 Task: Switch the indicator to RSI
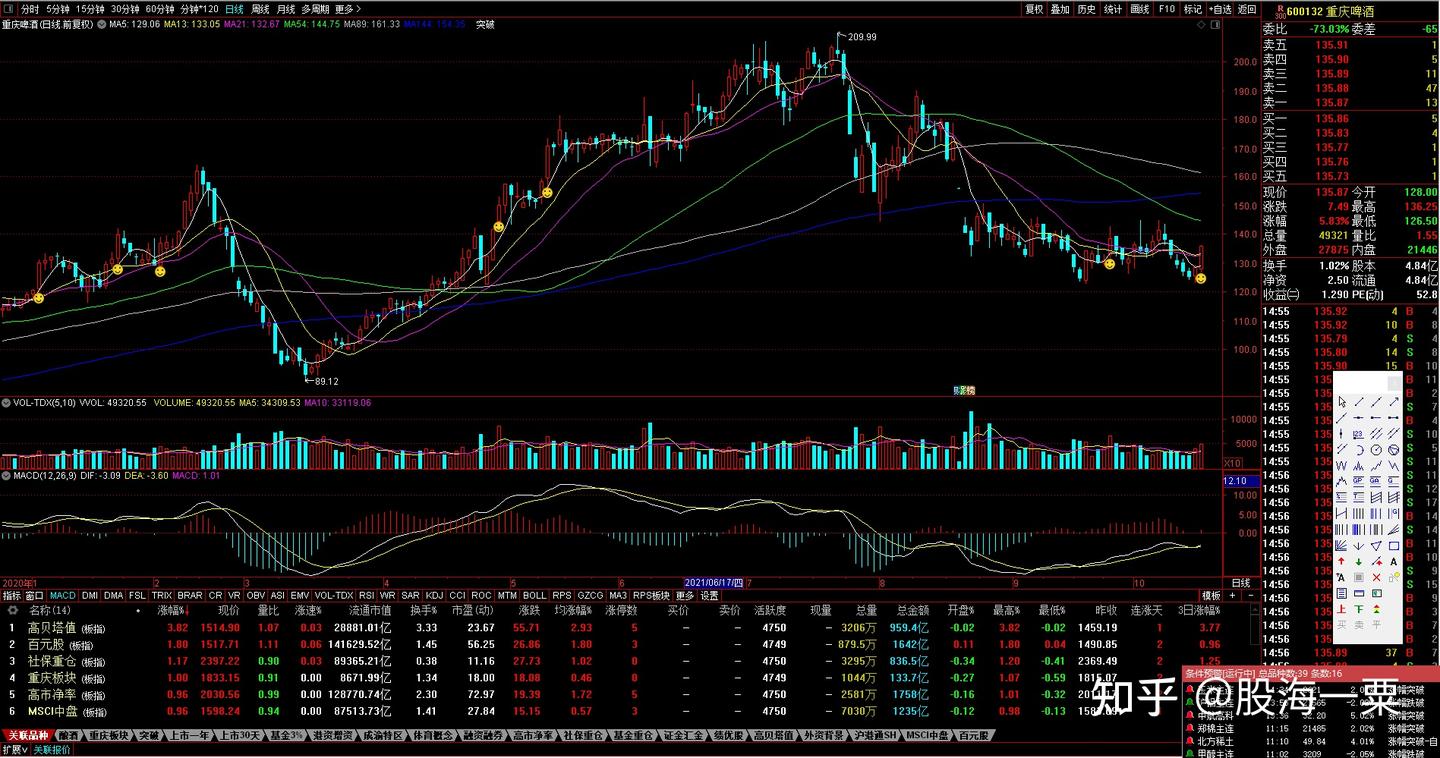point(367,595)
